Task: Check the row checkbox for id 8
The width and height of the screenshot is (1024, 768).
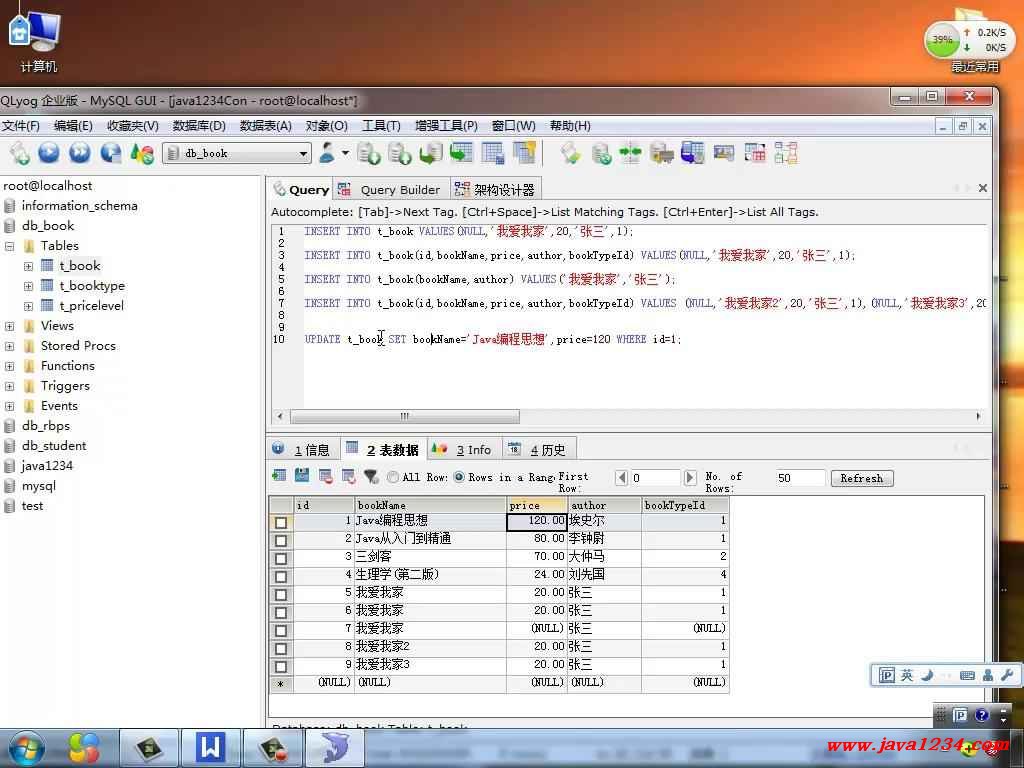Action: click(x=281, y=648)
